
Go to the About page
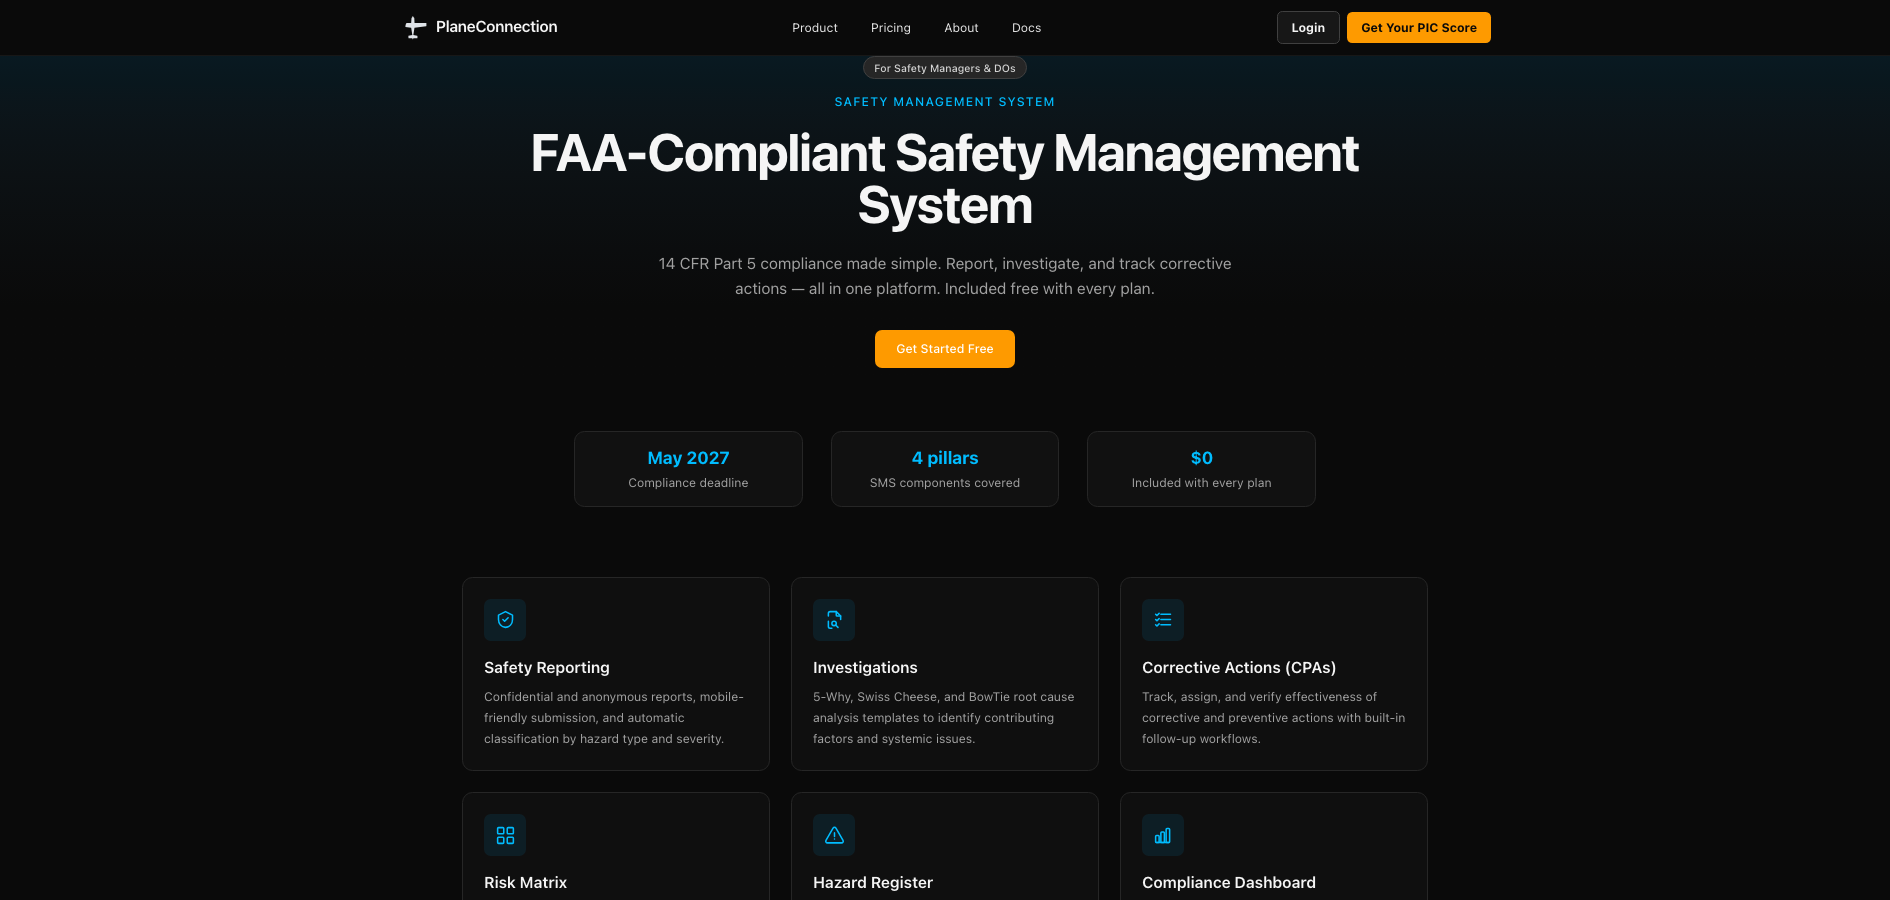pyautogui.click(x=961, y=28)
